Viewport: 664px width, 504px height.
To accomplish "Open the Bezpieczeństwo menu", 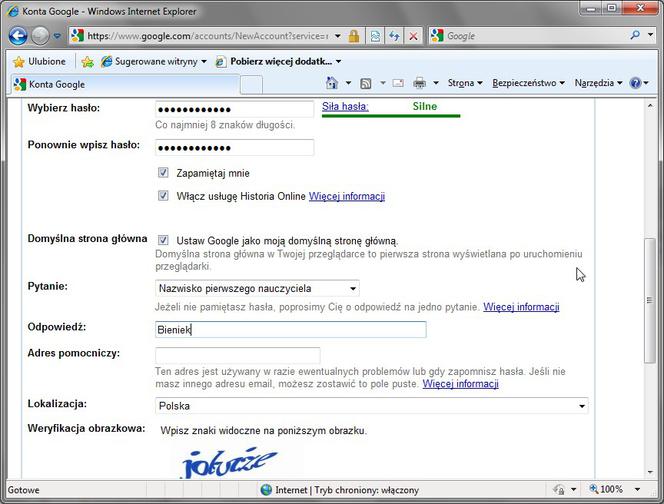I will [528, 83].
